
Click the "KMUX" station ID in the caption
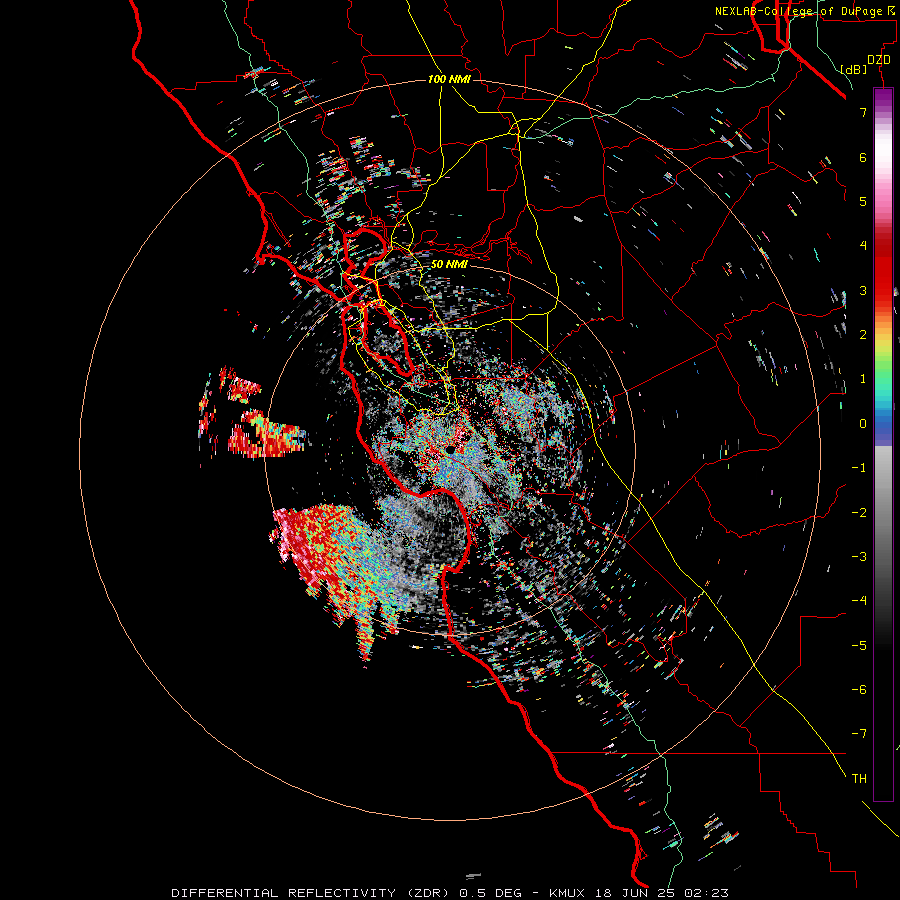[x=567, y=893]
